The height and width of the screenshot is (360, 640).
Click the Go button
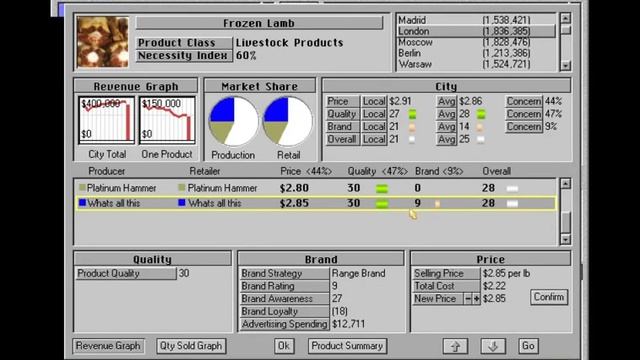[x=528, y=346]
